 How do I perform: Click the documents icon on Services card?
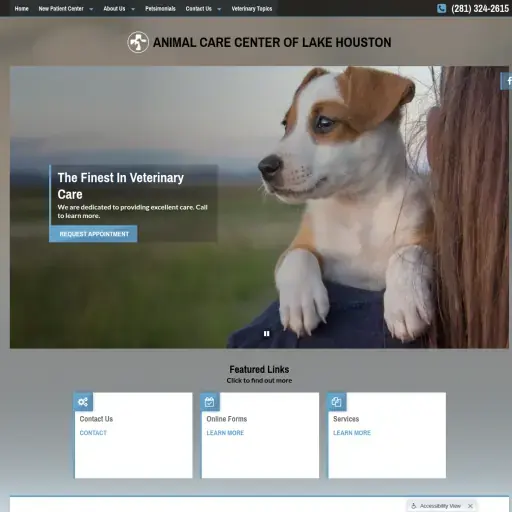[336, 402]
